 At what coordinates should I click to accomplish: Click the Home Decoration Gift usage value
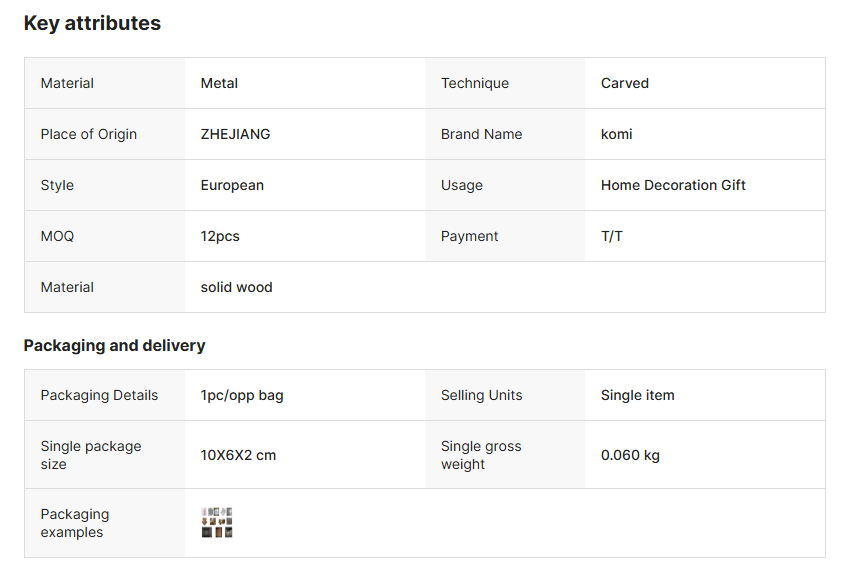673,185
